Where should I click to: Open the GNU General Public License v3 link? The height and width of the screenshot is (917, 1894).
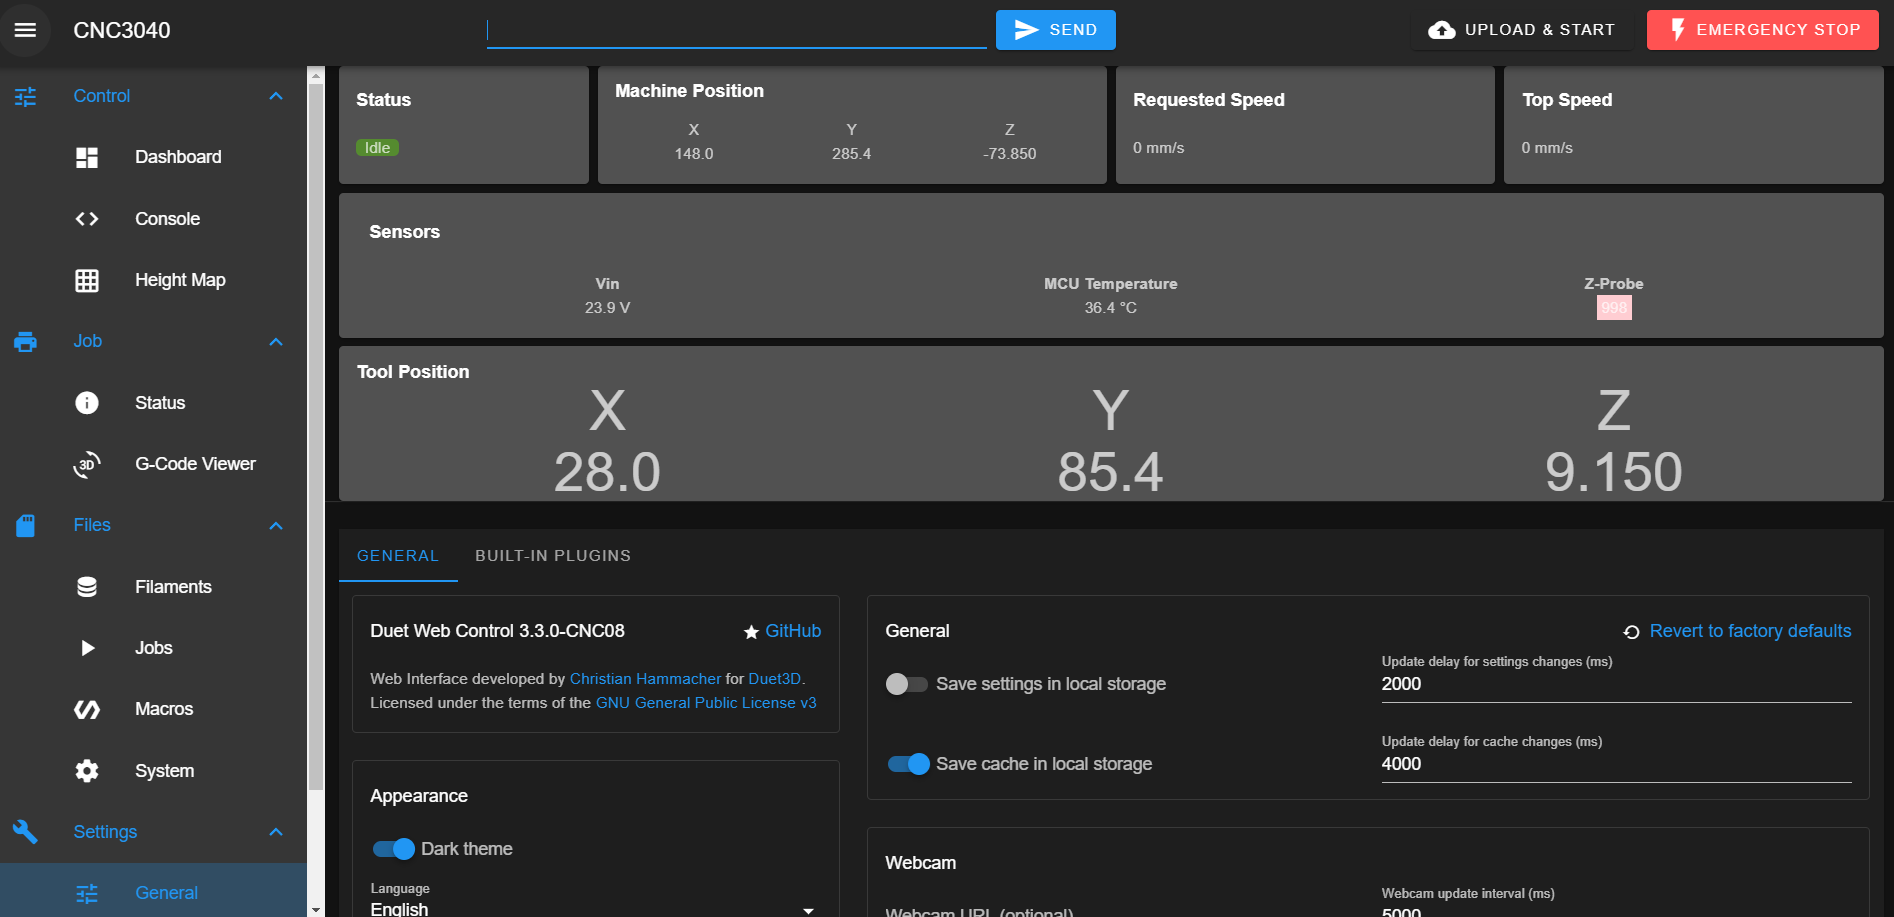point(706,703)
